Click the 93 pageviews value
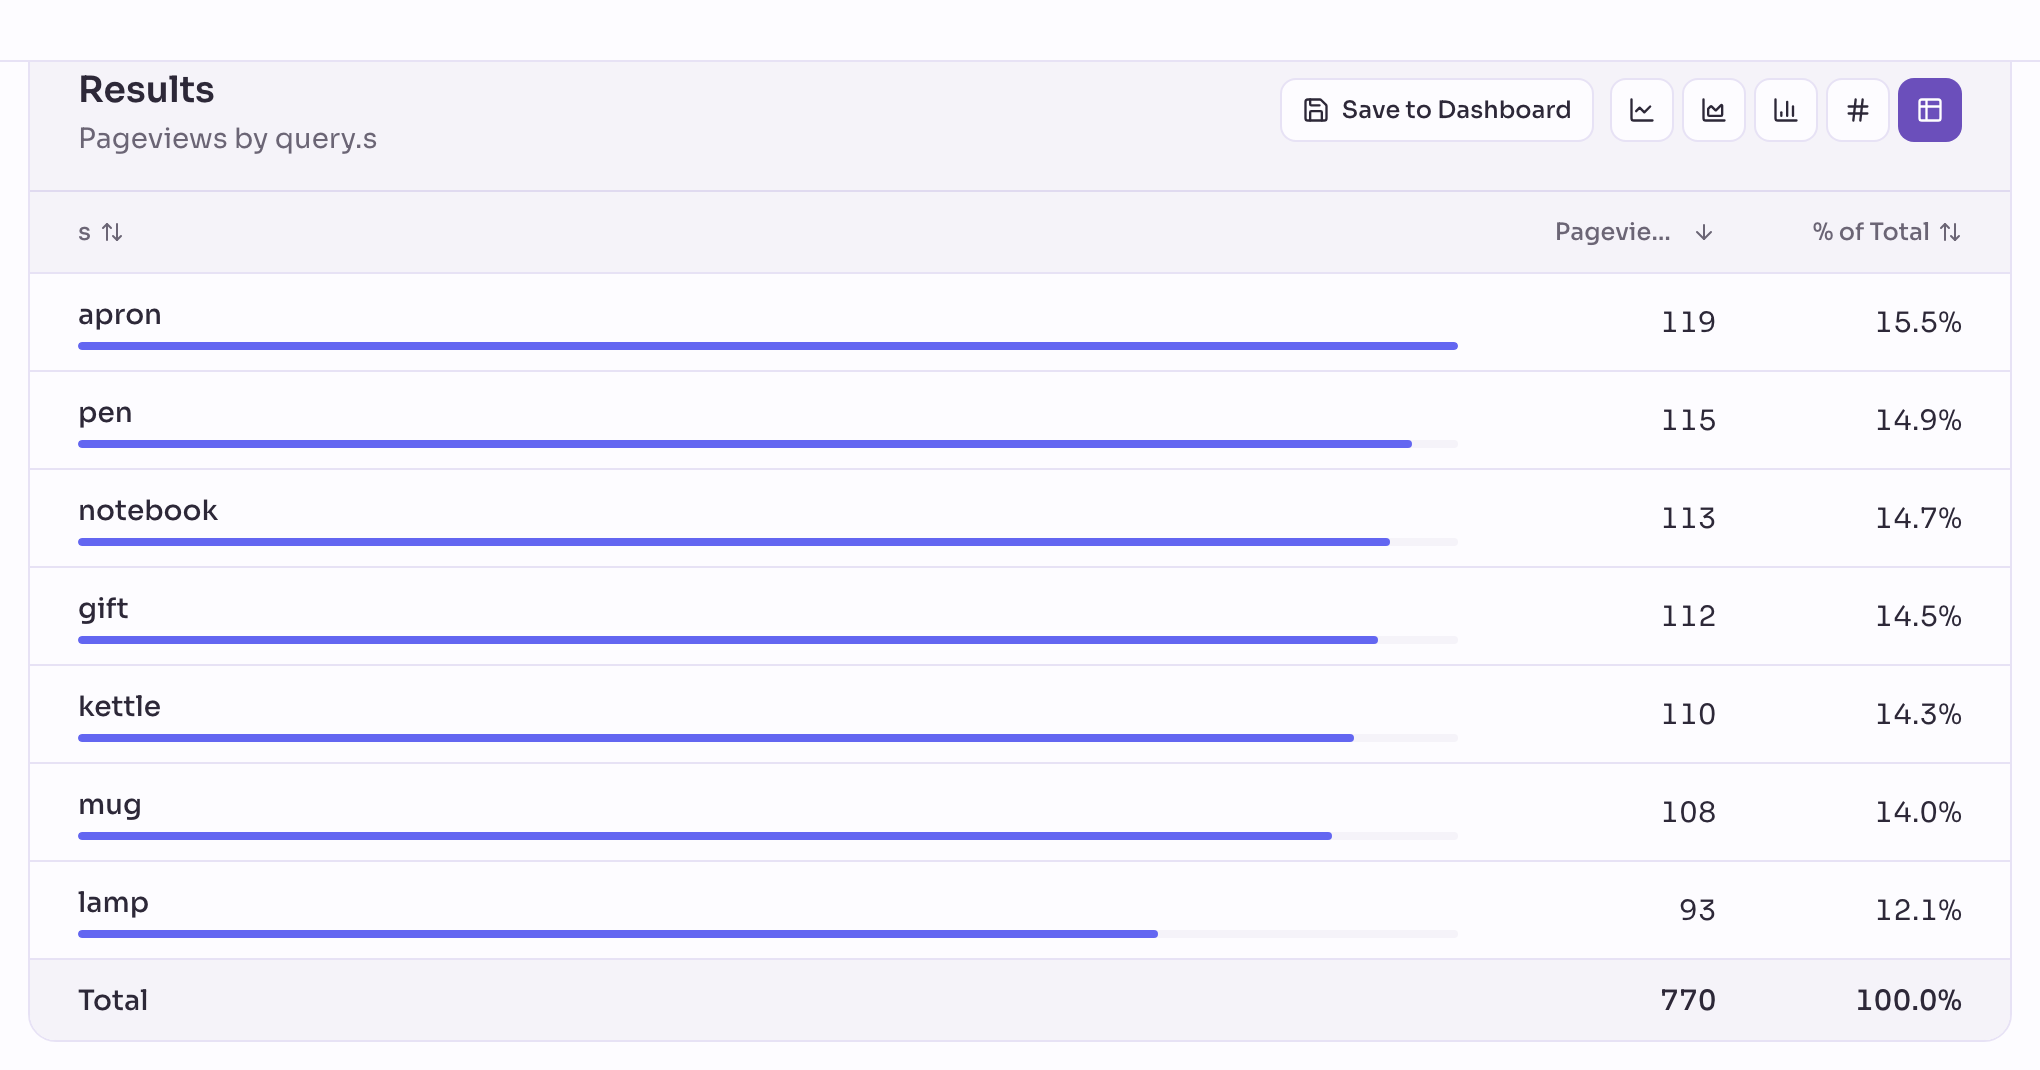The width and height of the screenshot is (2040, 1070). click(x=1697, y=910)
